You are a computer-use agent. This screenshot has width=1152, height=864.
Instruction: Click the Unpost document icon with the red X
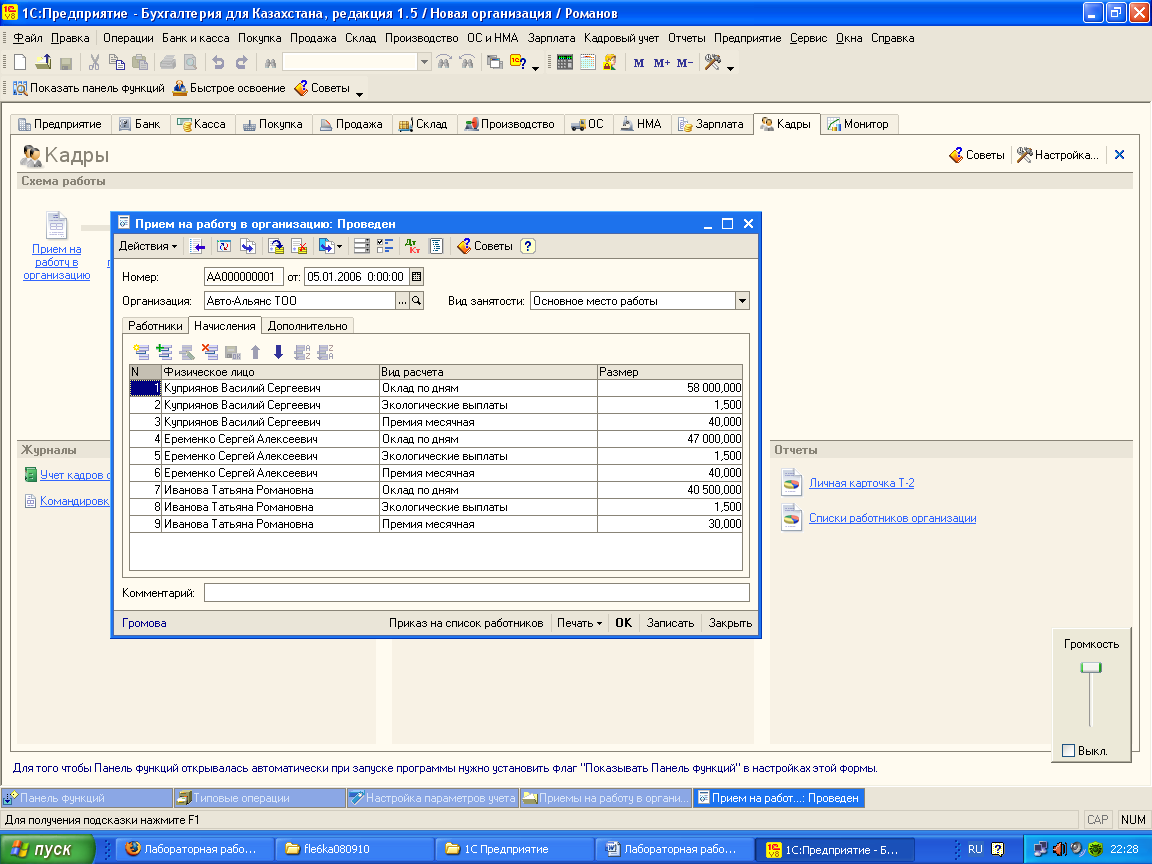point(299,246)
